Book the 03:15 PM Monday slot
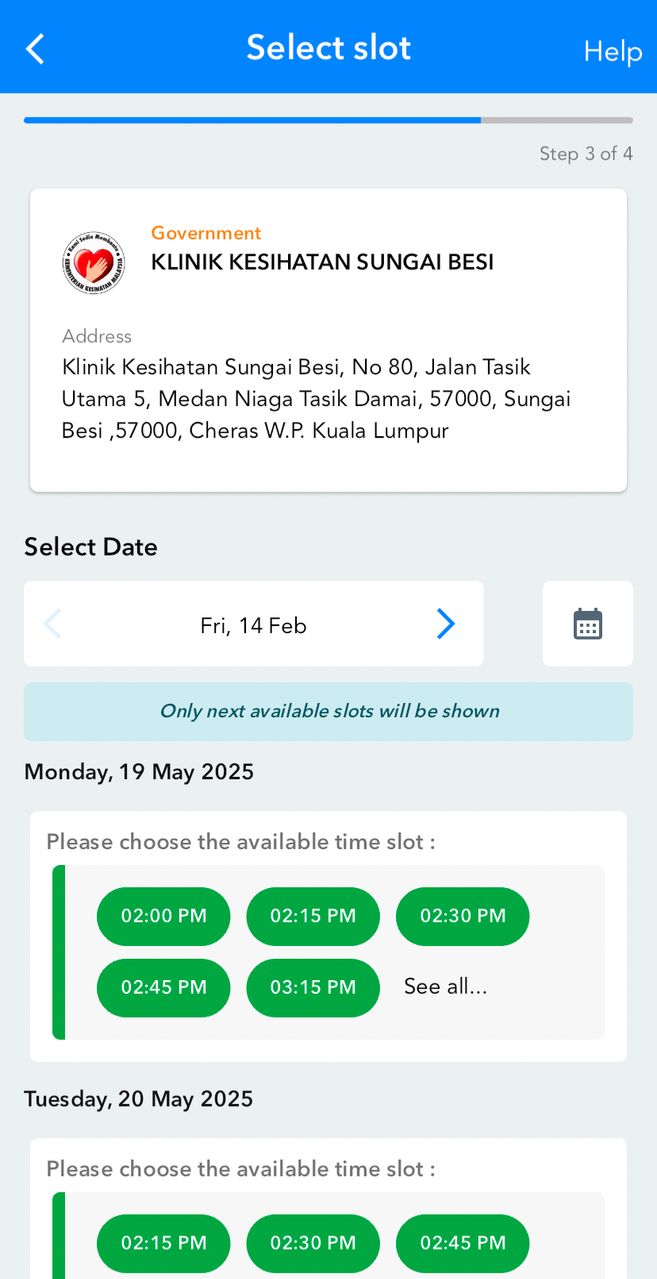Viewport: 657px width, 1279px height. 313,988
